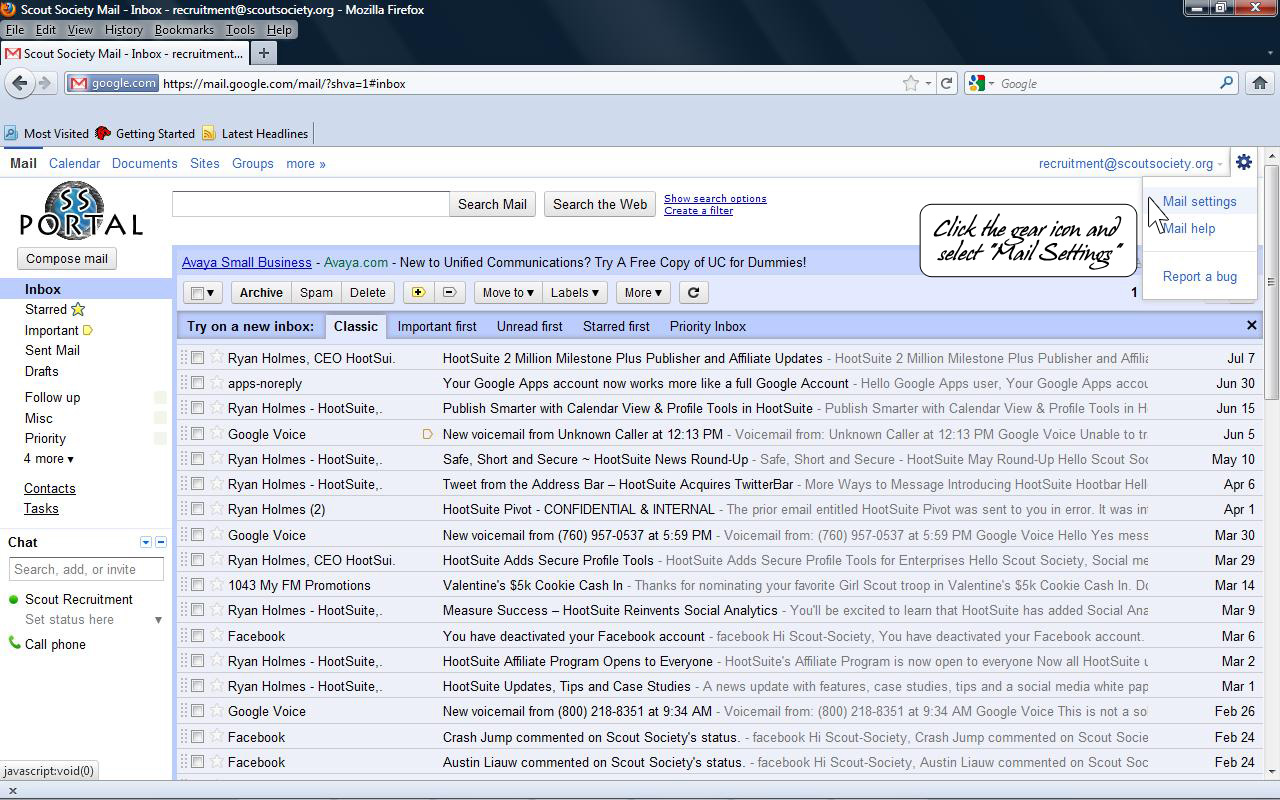Open account dropdown beside recruitment@scoutsociety.org

coord(1220,164)
